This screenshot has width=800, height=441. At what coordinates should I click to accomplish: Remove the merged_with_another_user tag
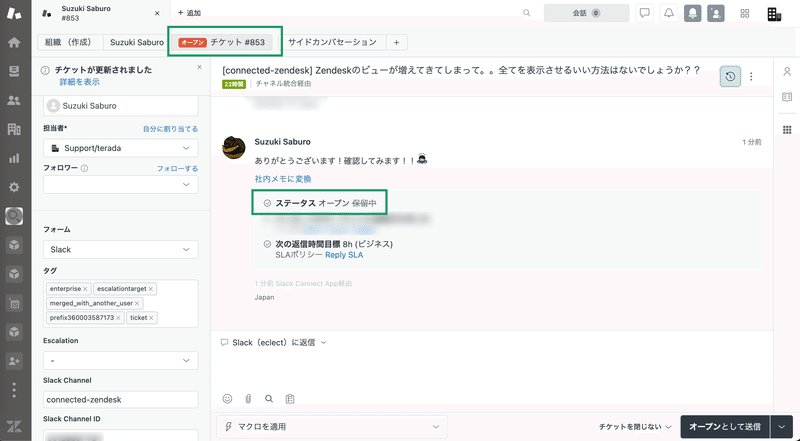pyautogui.click(x=137, y=303)
